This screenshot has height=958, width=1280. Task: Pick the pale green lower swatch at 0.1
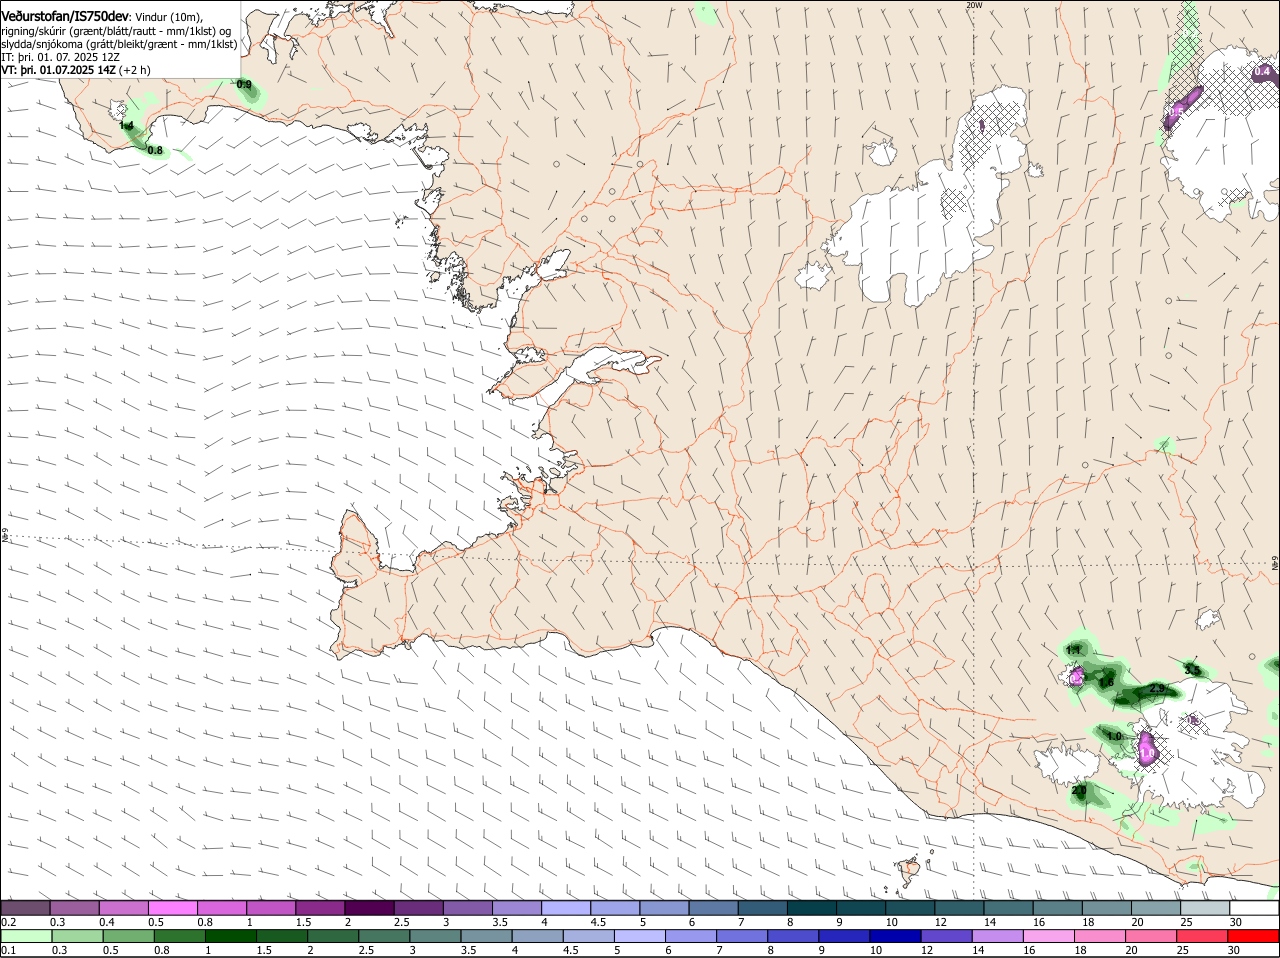point(26,936)
